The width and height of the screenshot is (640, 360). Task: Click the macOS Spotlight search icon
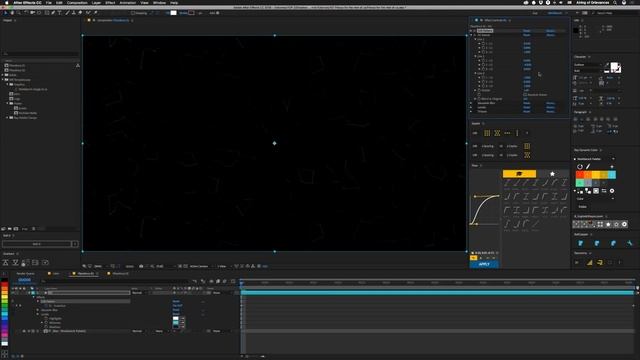pos(615,2)
